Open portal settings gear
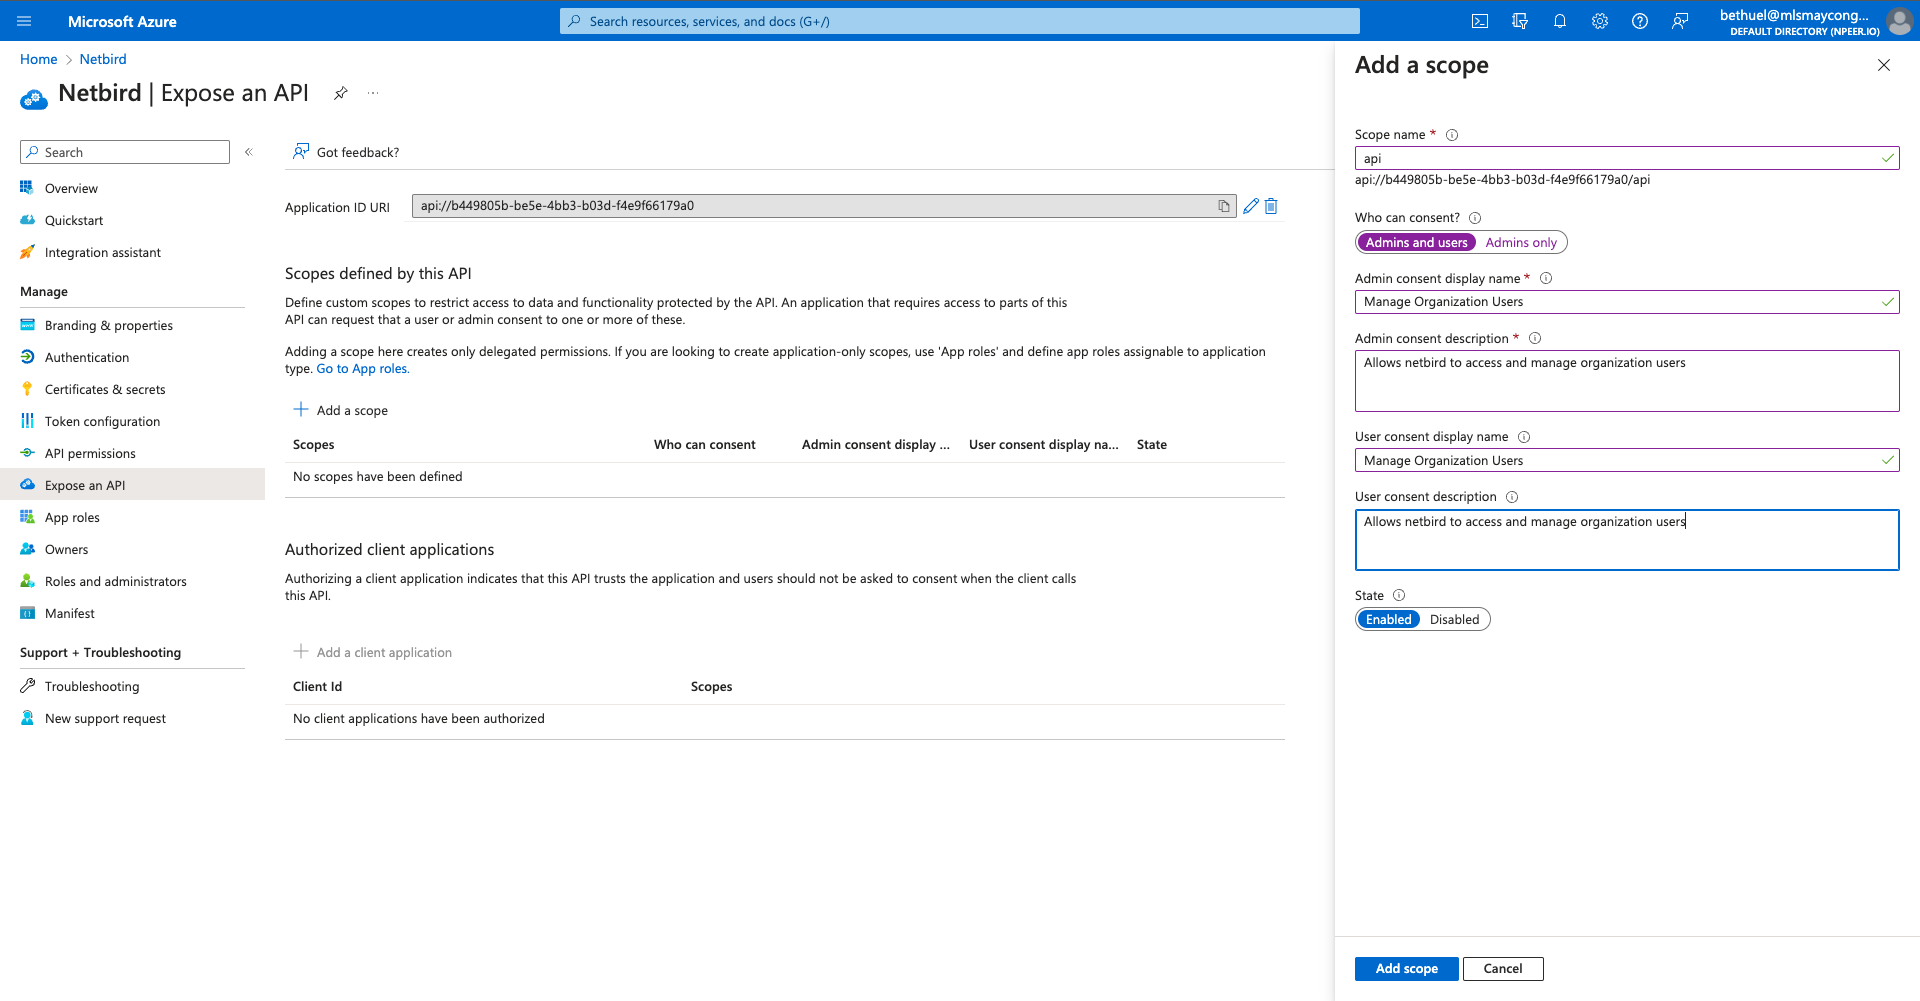Viewport: 1920px width, 1001px height. click(x=1600, y=21)
